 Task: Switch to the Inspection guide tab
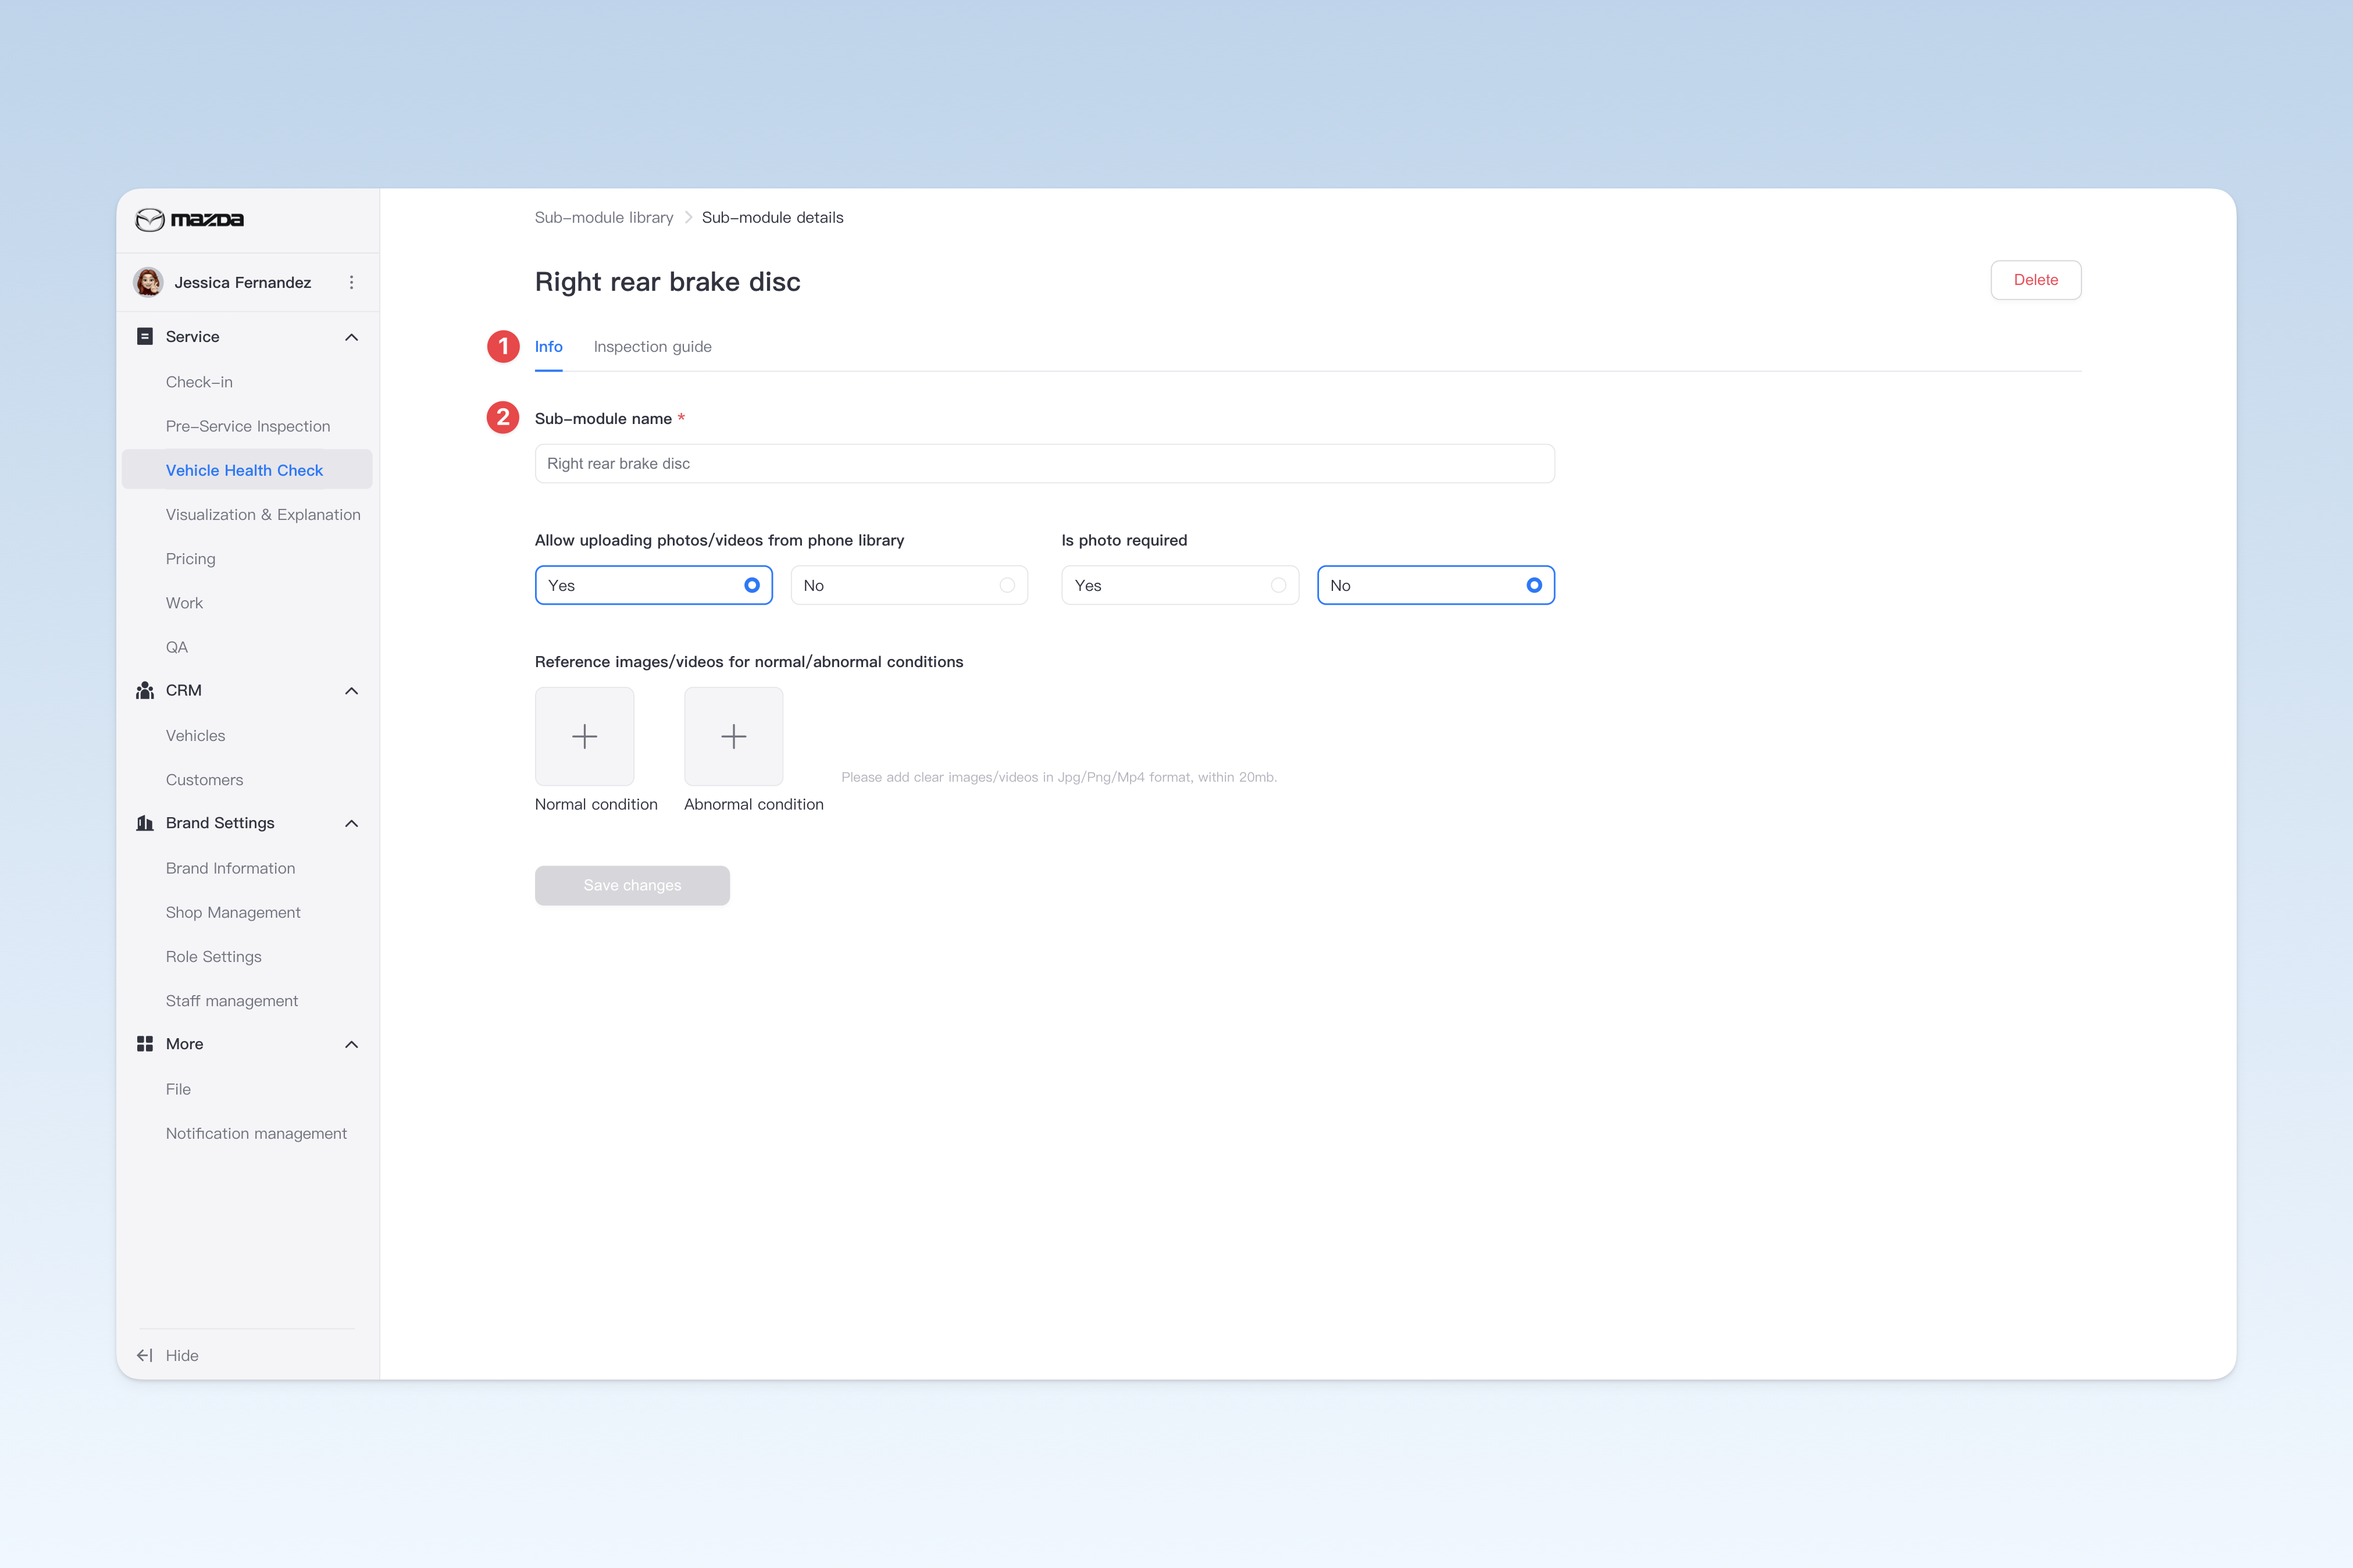pos(653,347)
